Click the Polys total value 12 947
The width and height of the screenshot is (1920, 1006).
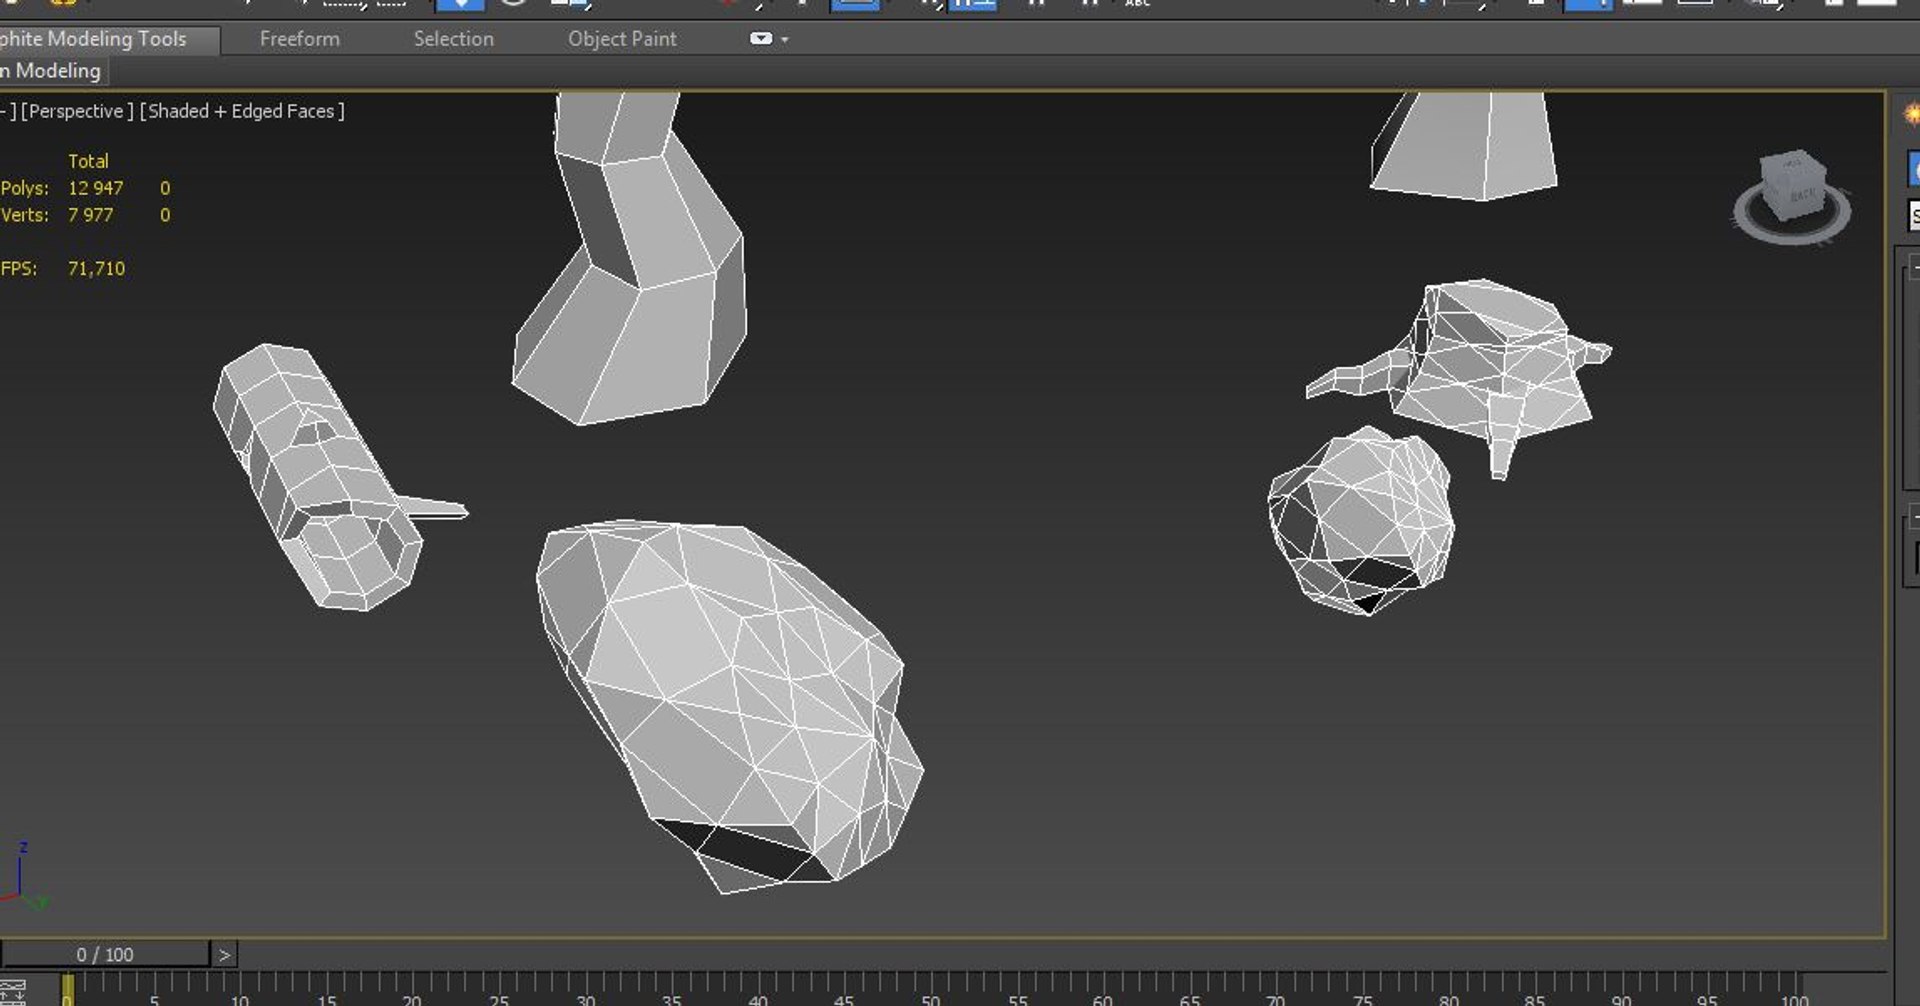coord(96,188)
